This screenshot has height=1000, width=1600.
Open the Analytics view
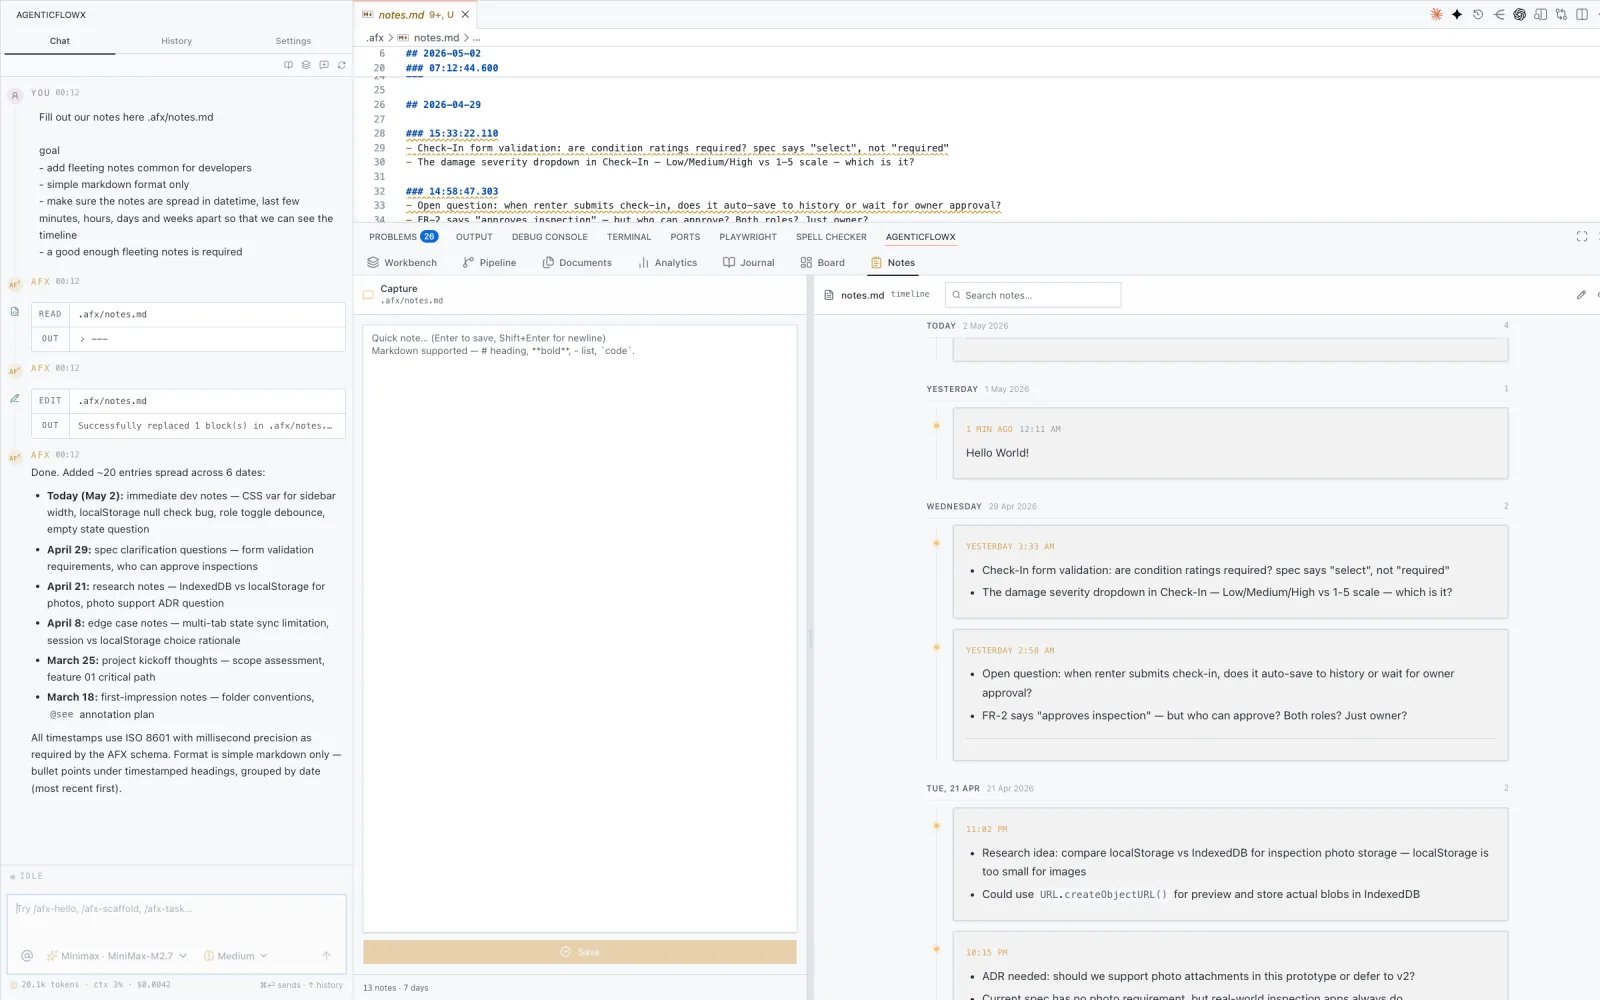667,263
